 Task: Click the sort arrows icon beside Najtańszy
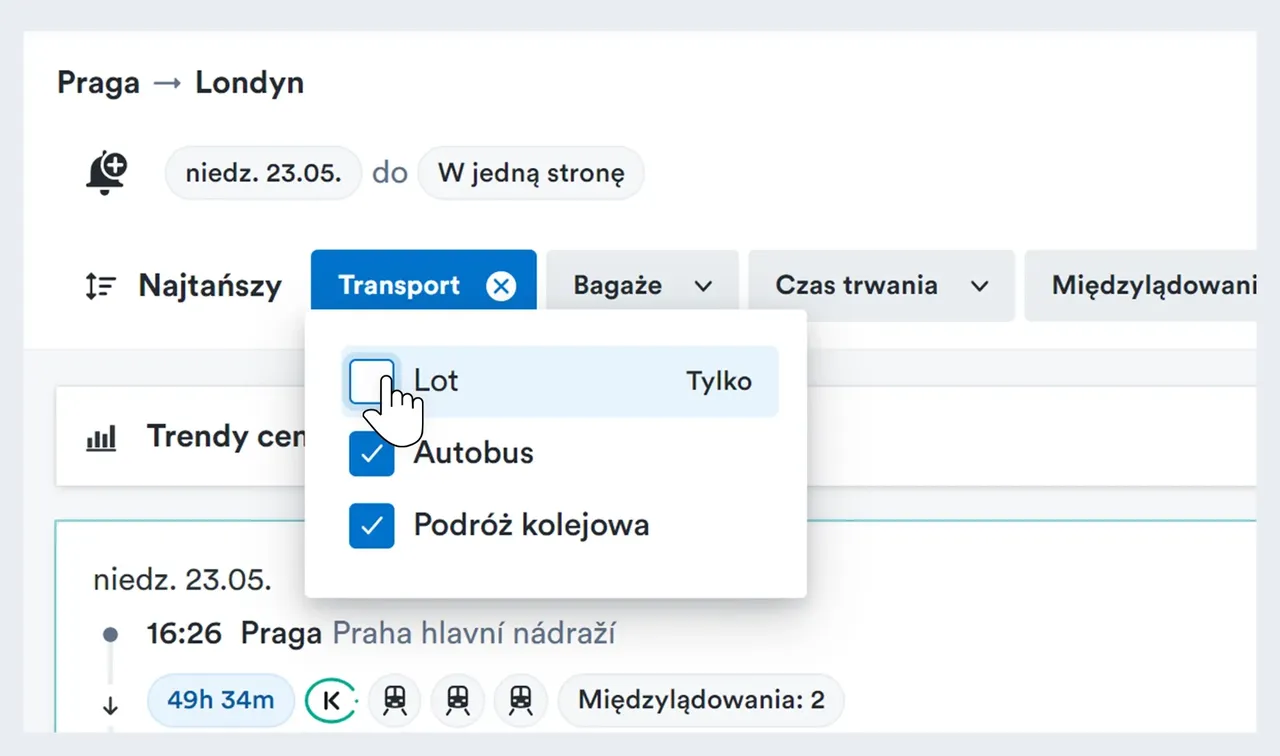coord(101,286)
